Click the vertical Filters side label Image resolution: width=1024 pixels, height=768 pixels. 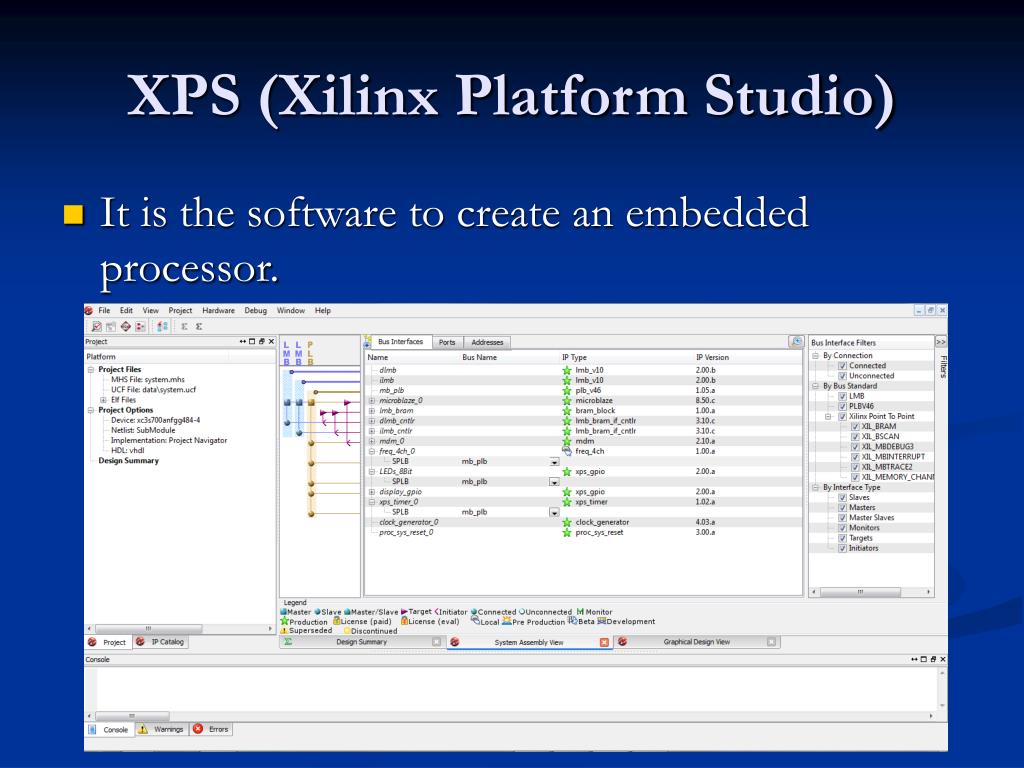point(943,366)
